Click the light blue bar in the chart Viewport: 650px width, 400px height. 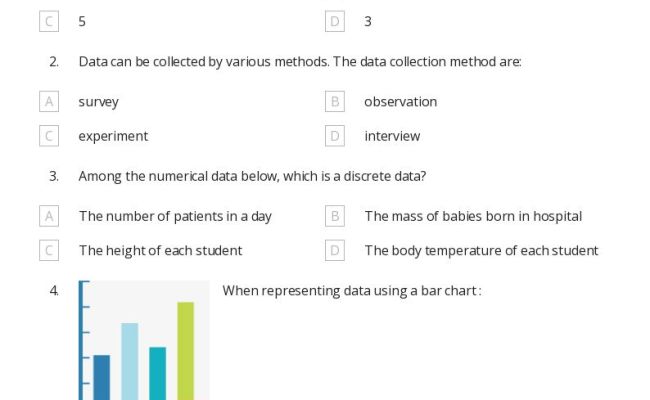(x=130, y=360)
